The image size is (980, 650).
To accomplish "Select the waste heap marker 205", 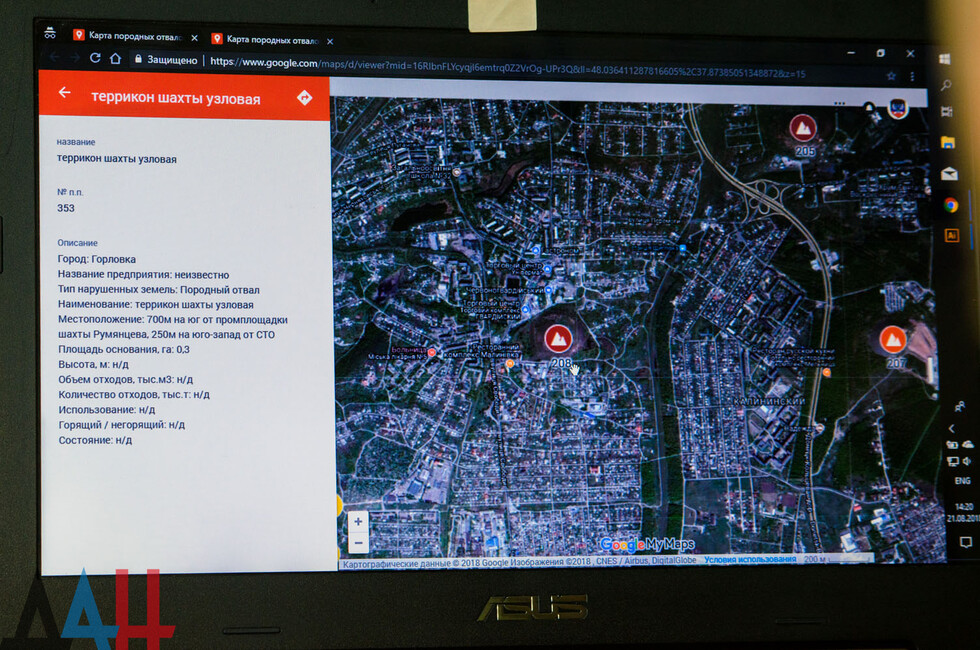I will (802, 128).
